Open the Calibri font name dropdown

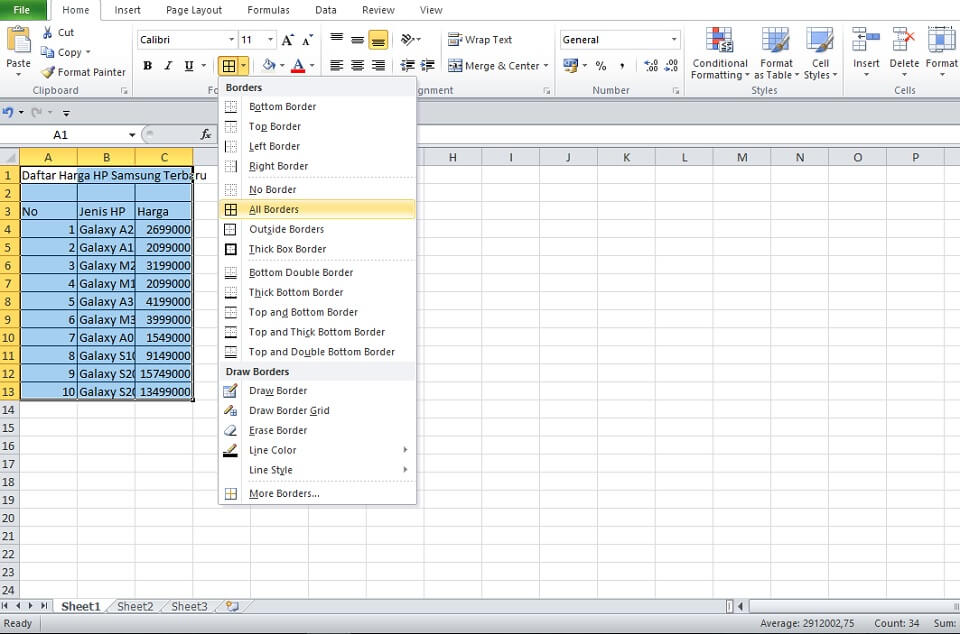(231, 40)
